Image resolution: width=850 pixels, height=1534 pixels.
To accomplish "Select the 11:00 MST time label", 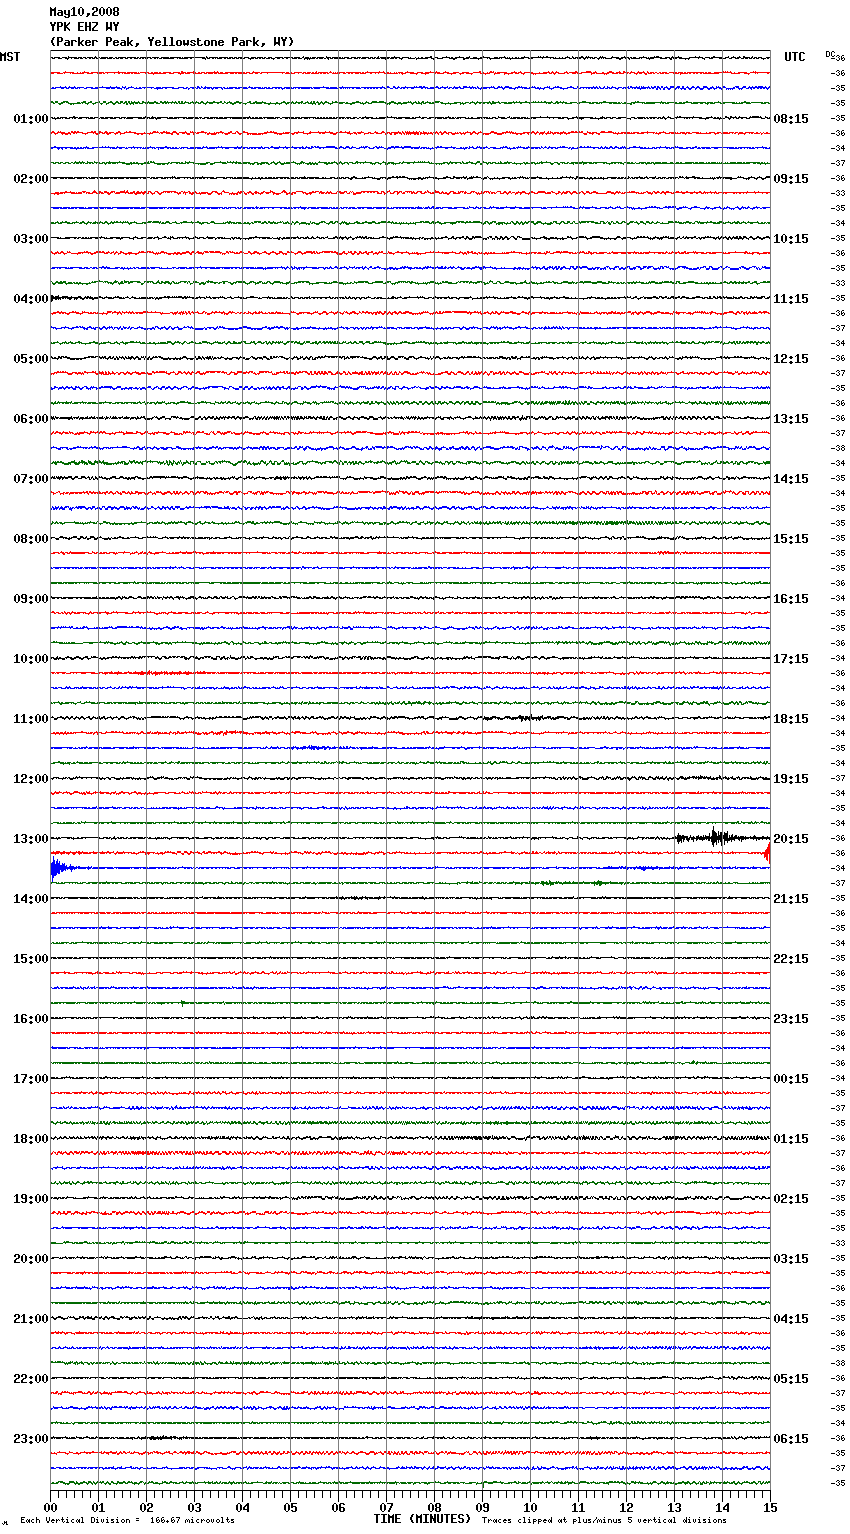I will click(x=30, y=719).
